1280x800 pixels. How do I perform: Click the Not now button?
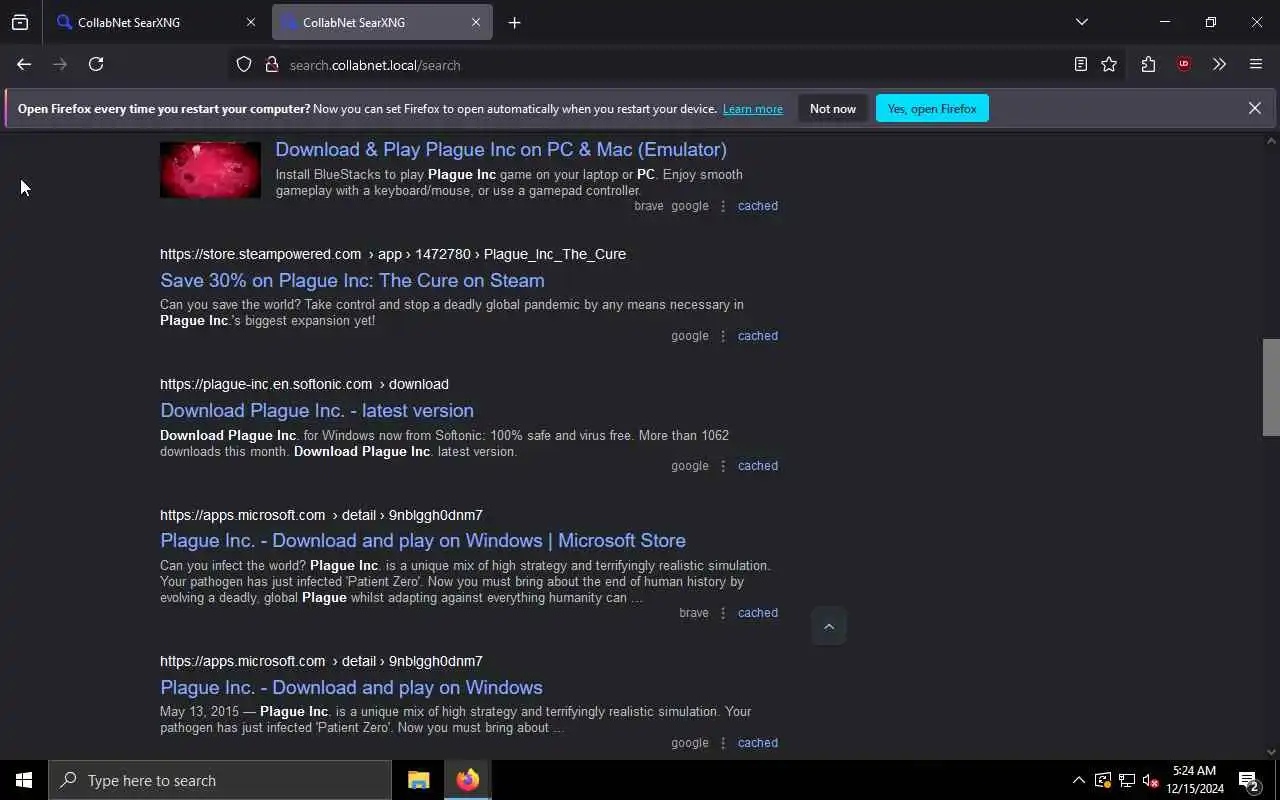[x=833, y=109]
